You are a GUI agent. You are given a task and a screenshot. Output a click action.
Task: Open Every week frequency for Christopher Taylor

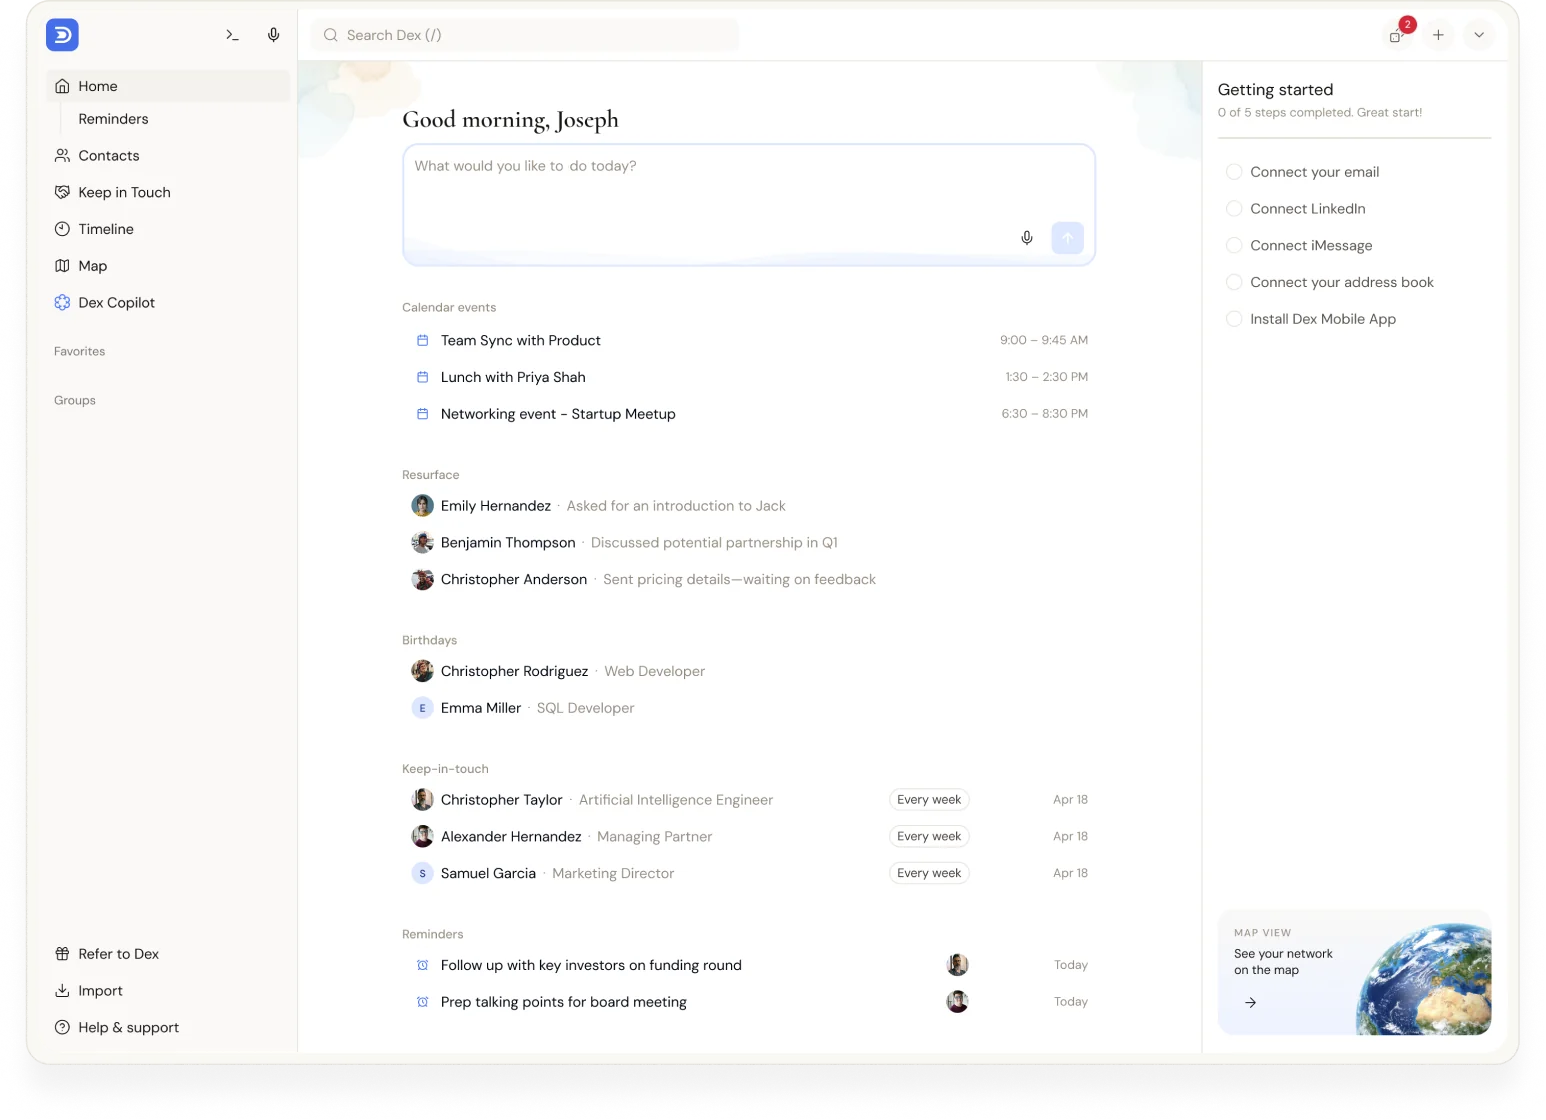[929, 800]
